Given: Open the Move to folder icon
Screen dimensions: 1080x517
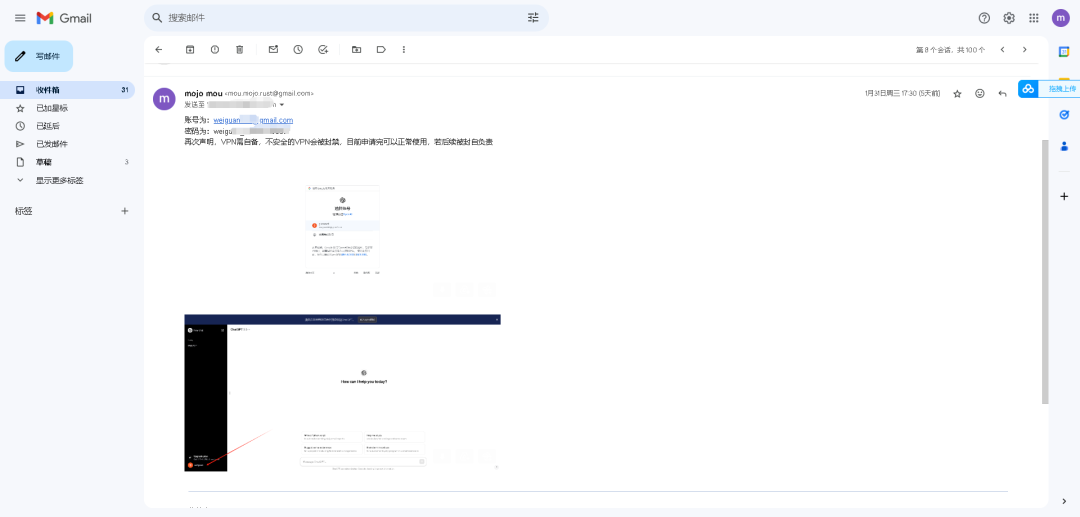Looking at the screenshot, I should pos(356,50).
